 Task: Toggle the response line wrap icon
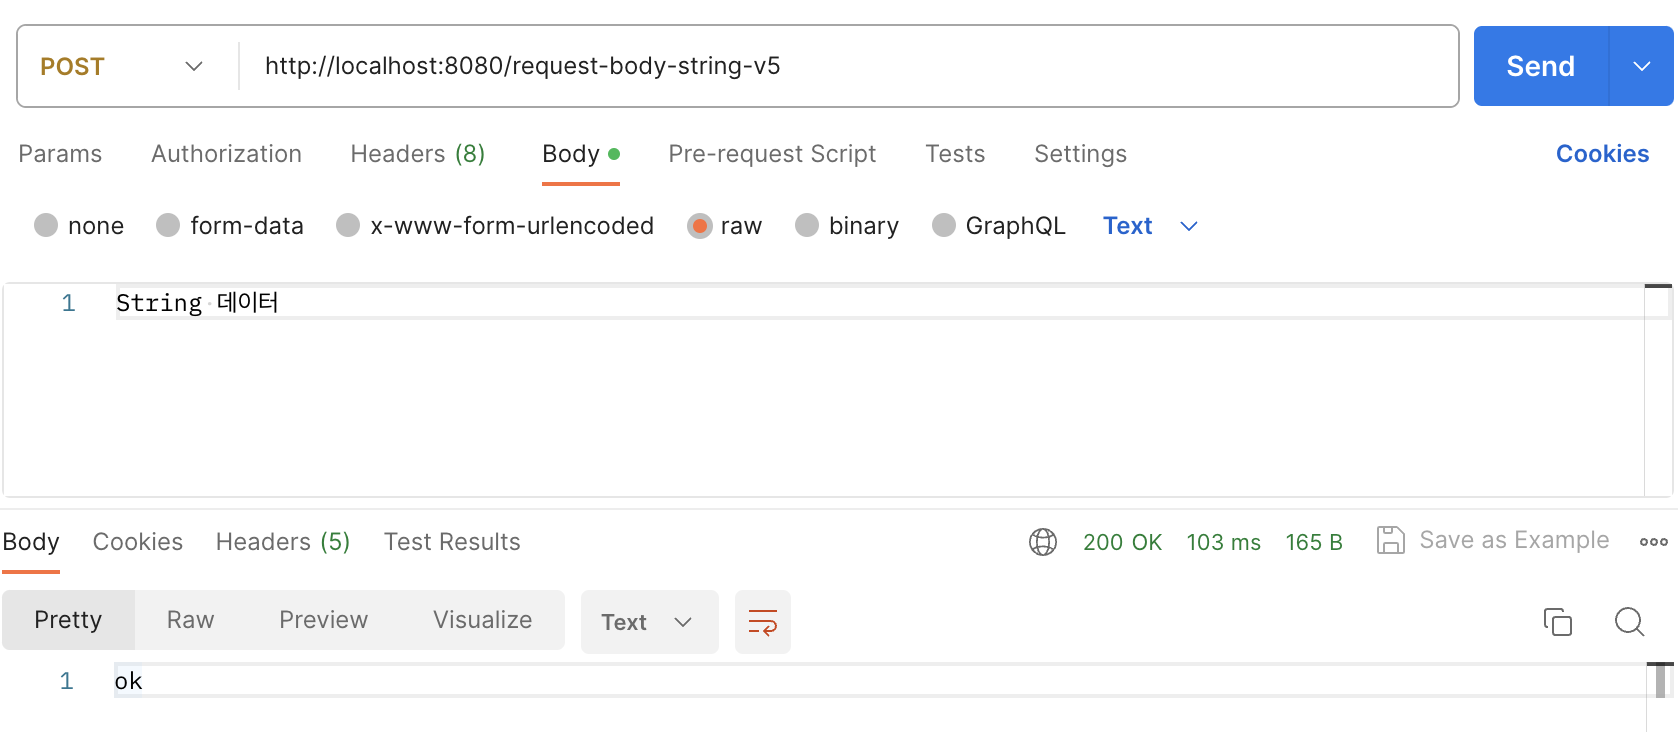point(763,622)
